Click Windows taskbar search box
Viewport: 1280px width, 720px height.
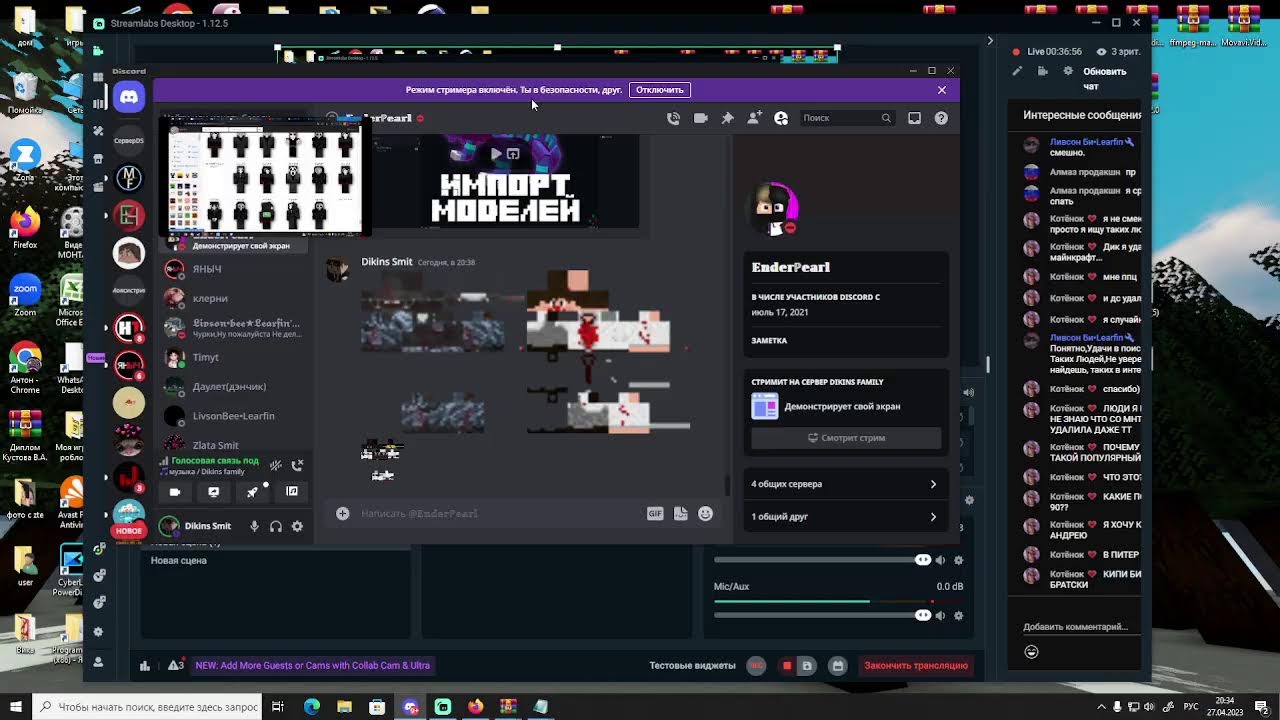click(x=149, y=707)
